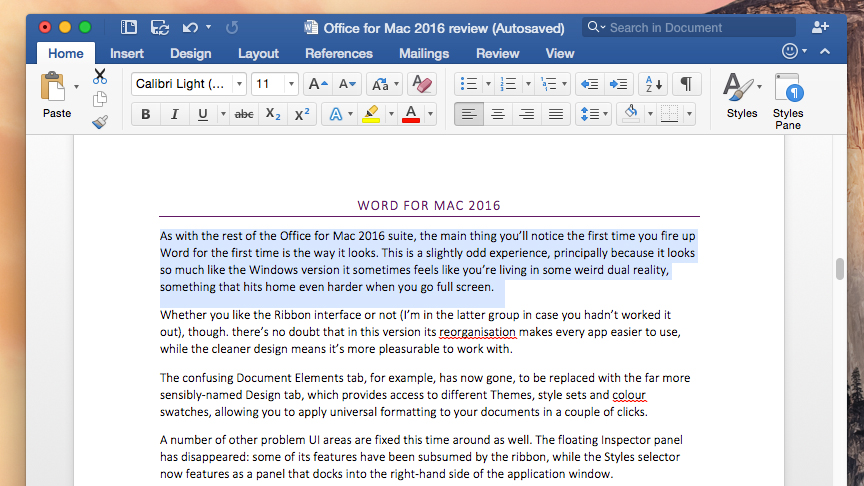Switch to the Home tab
Image resolution: width=864 pixels, height=486 pixels.
point(66,53)
